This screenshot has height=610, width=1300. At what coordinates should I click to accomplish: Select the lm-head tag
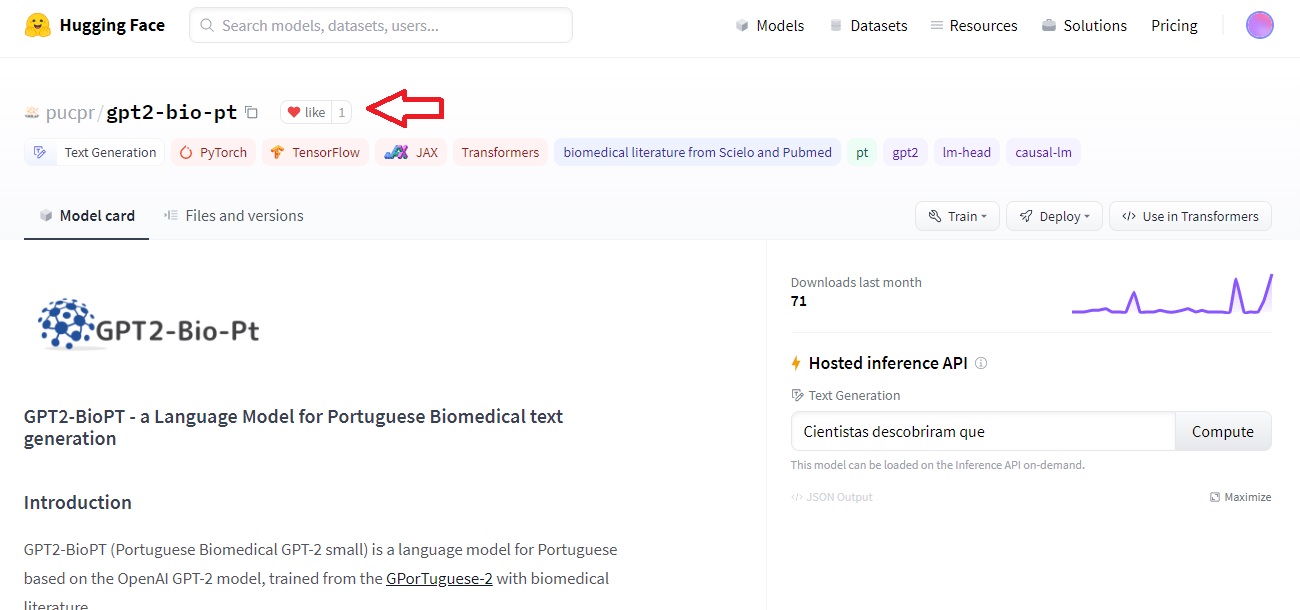[967, 152]
